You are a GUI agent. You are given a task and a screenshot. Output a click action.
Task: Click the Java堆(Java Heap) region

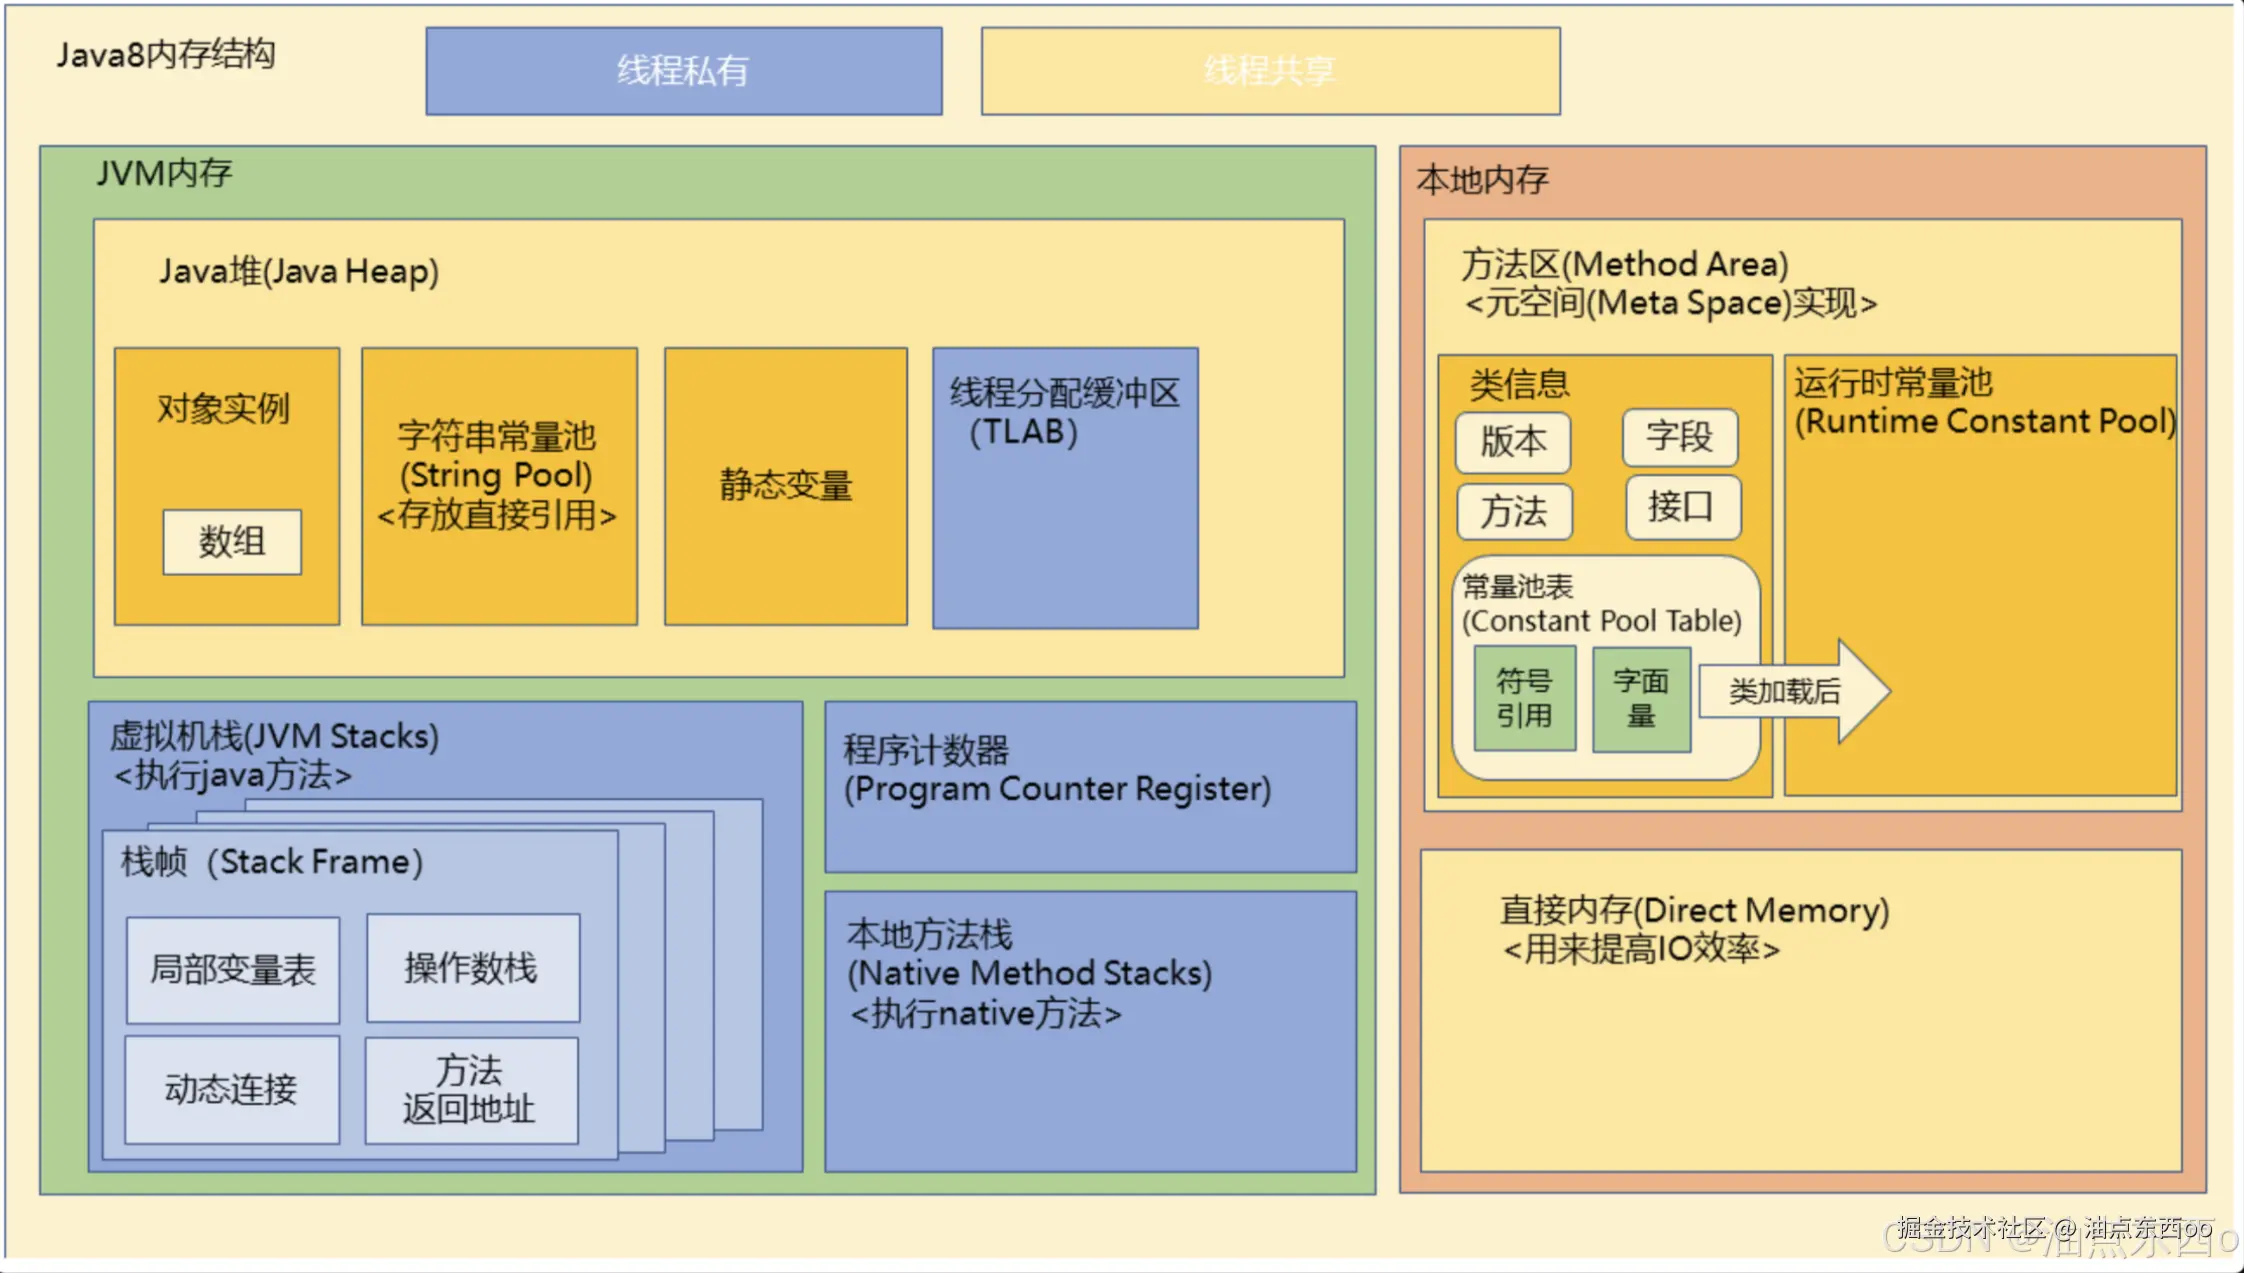pyautogui.click(x=300, y=270)
